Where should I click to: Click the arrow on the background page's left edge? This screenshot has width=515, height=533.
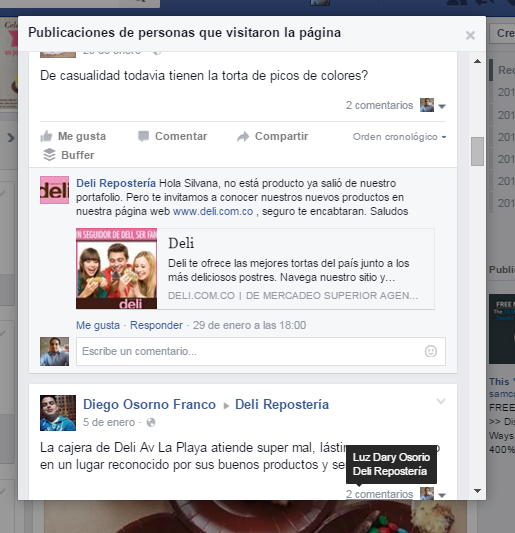[x=11, y=138]
